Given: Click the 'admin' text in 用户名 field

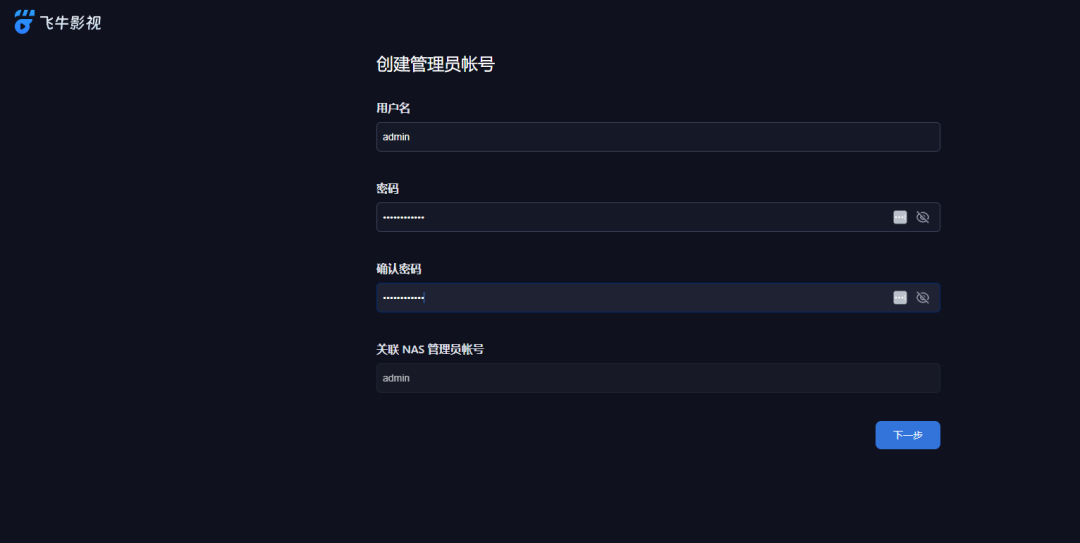Looking at the screenshot, I should (x=396, y=137).
